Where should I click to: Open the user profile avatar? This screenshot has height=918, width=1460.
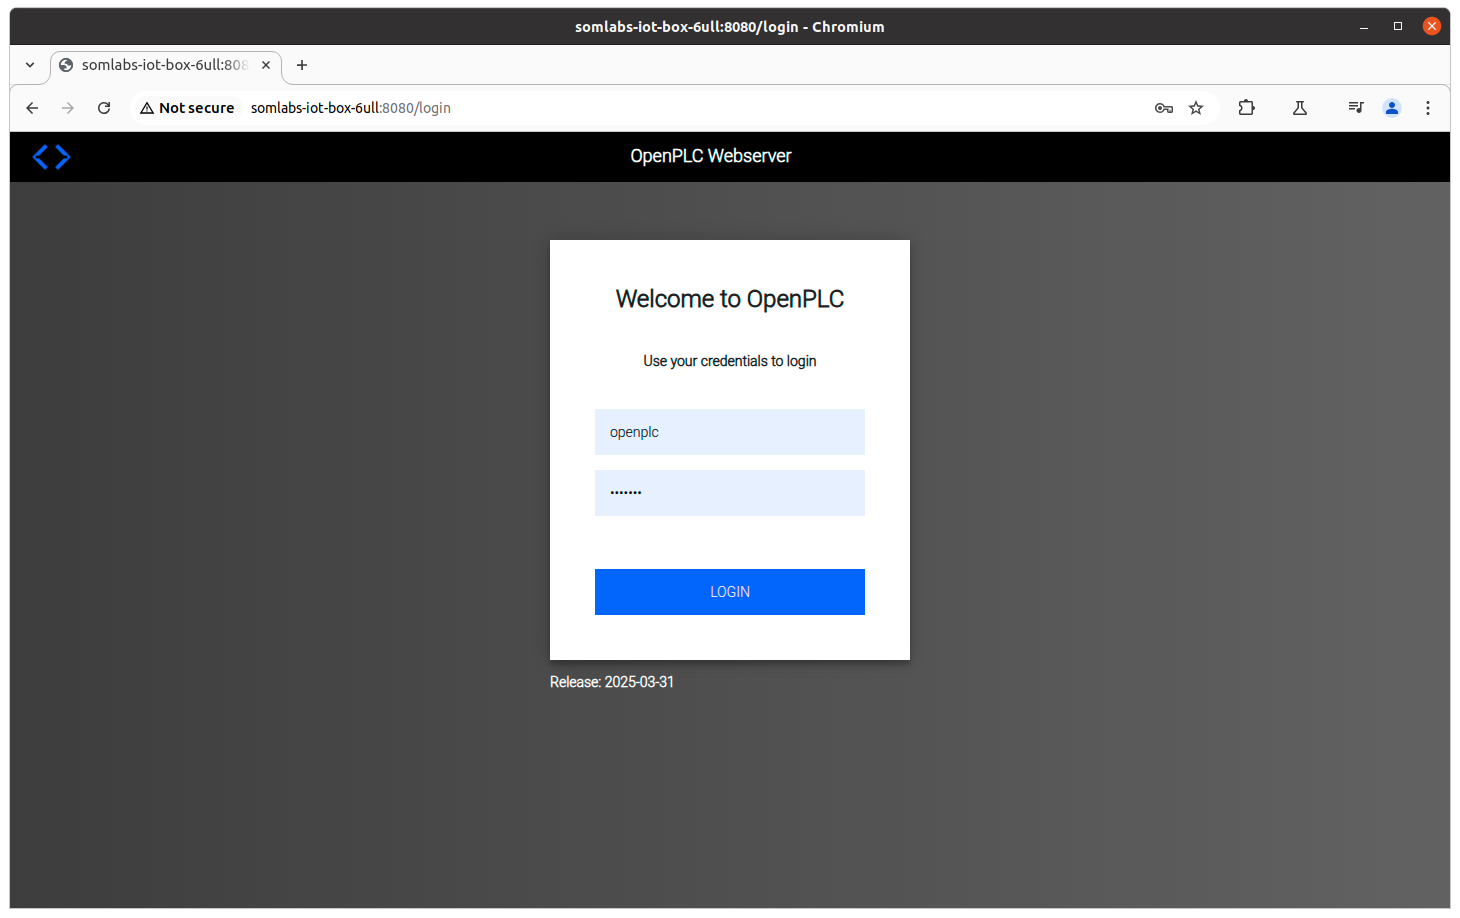pos(1391,108)
